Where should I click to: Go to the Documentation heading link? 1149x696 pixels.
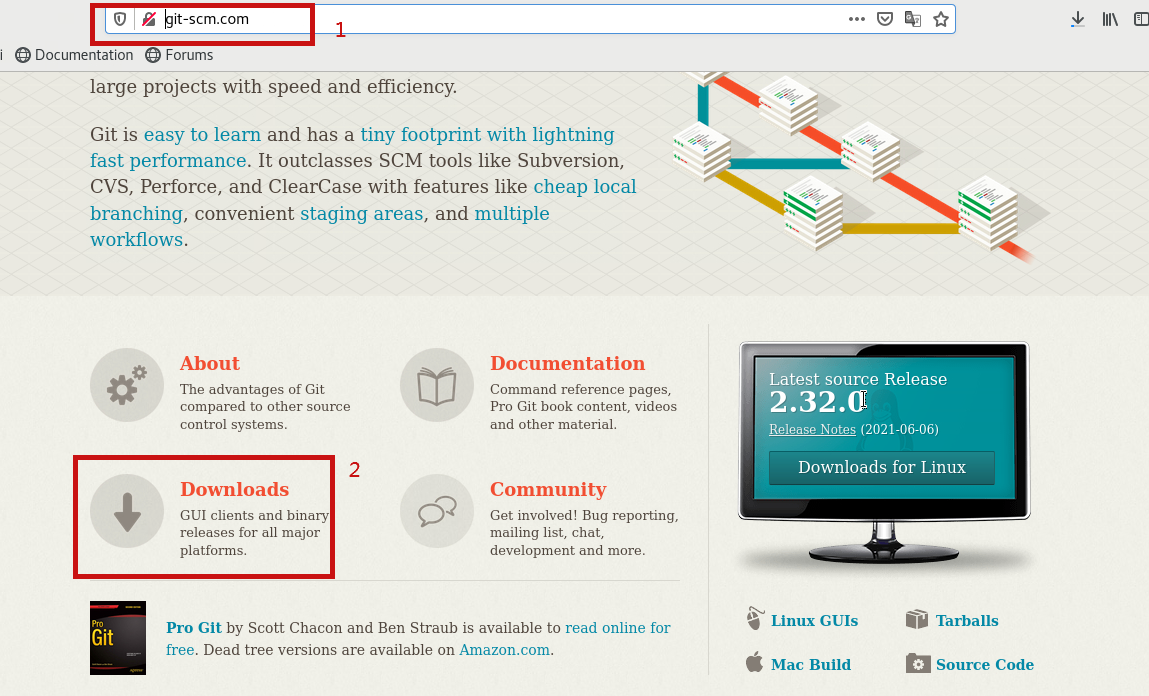coord(567,363)
